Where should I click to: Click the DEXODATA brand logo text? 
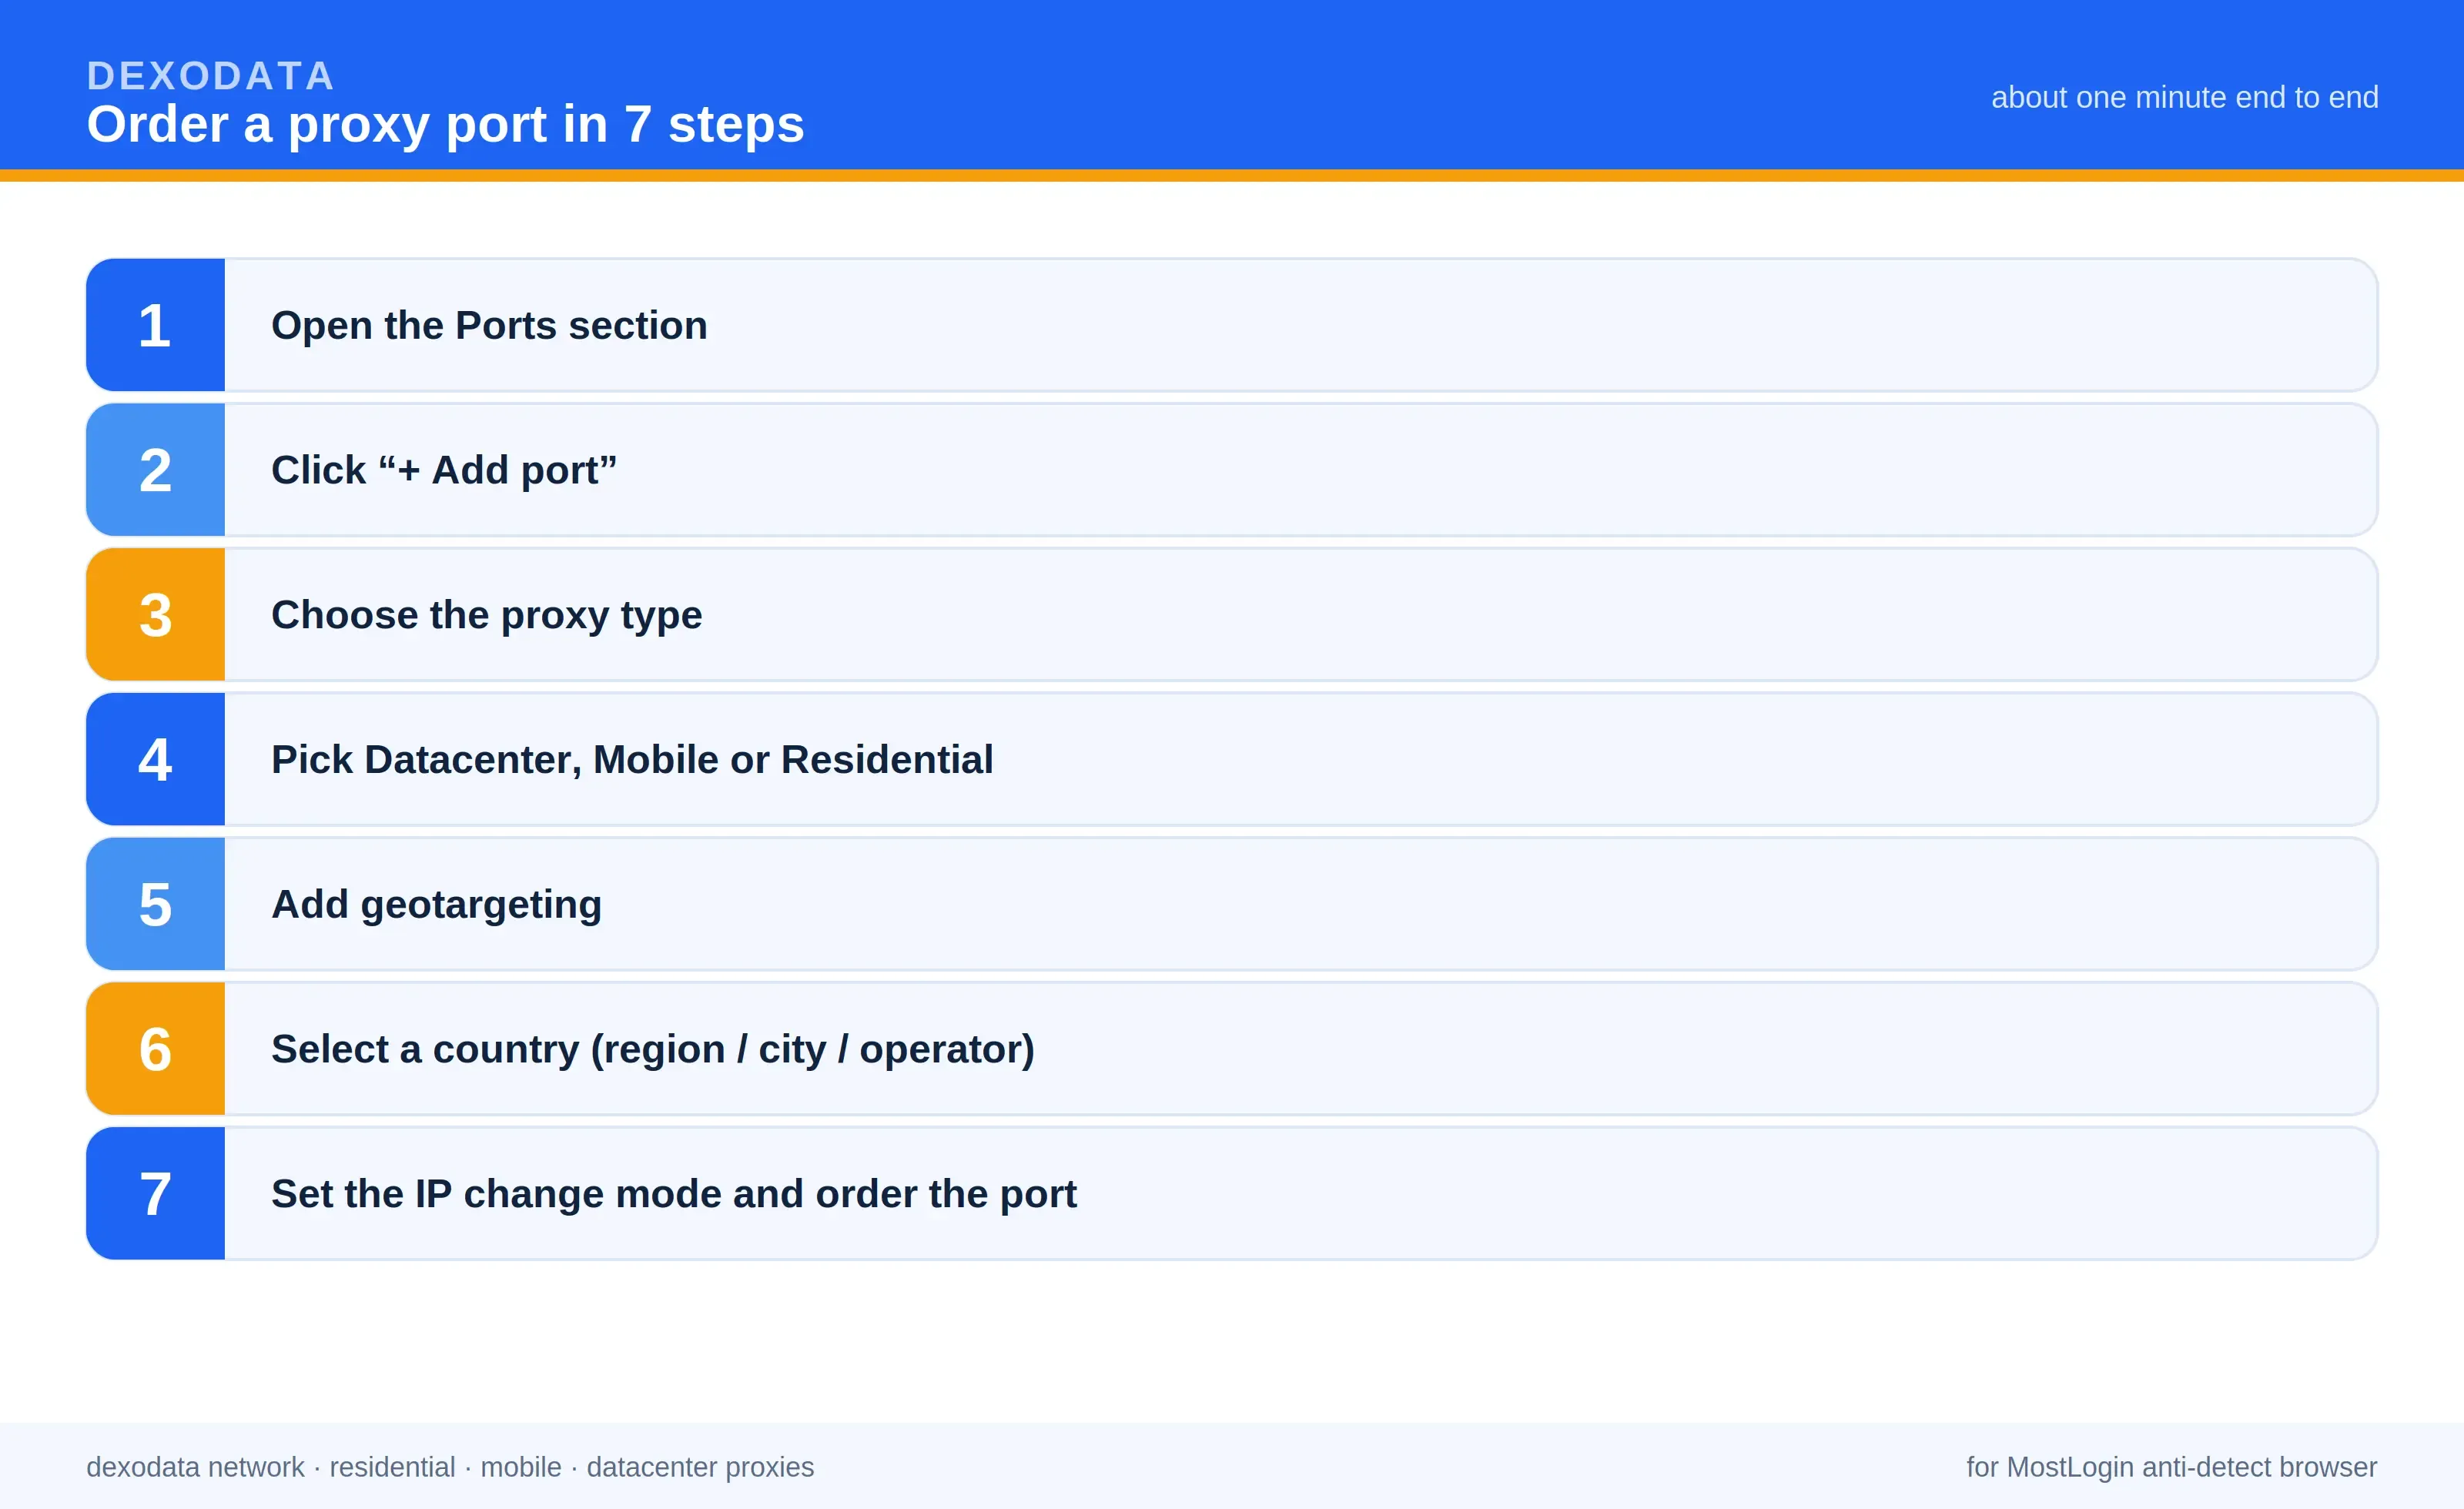click(210, 76)
